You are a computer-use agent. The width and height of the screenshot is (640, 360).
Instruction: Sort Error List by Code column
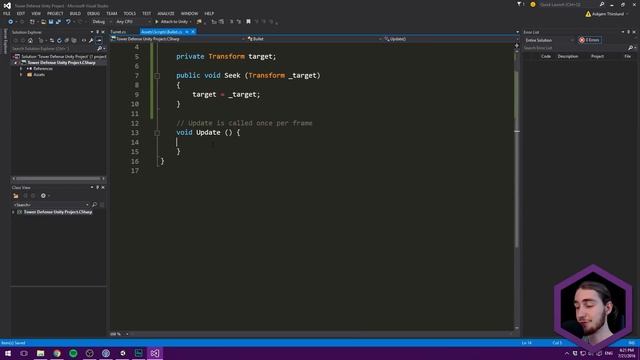pyautogui.click(x=546, y=56)
